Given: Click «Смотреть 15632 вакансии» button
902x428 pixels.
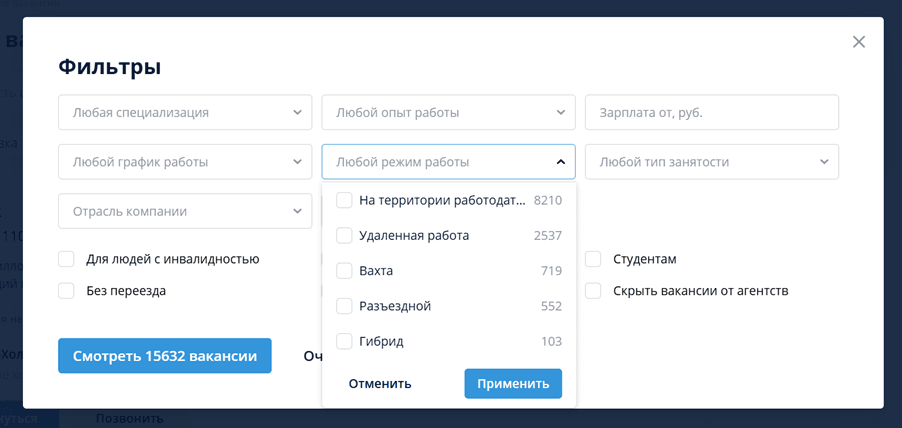Looking at the screenshot, I should point(165,356).
